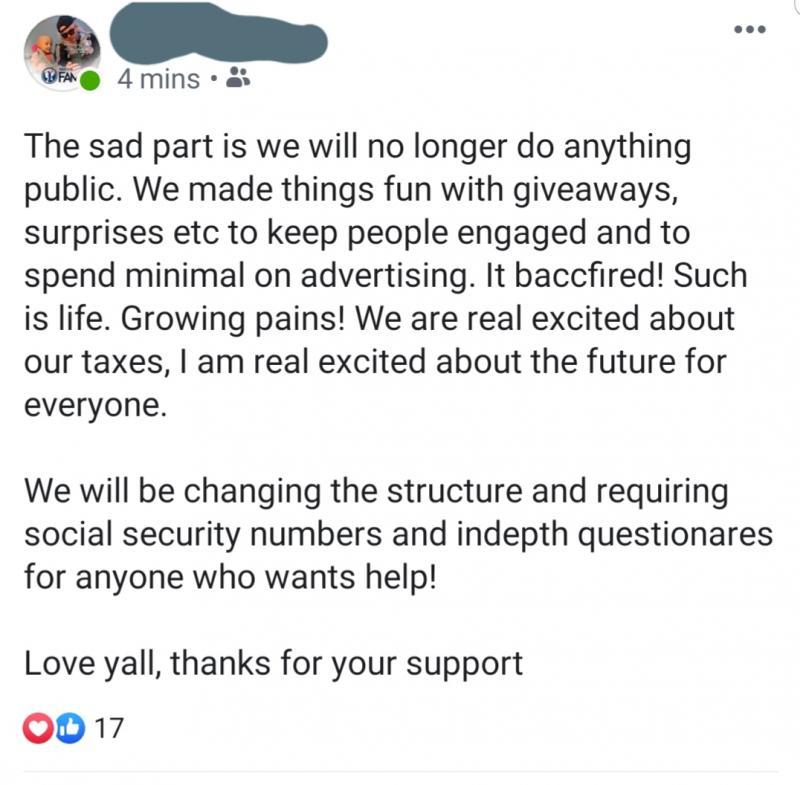Screen dimensions: 800x785
Task: Click the FAN badge on the avatar
Action: [x=60, y=78]
